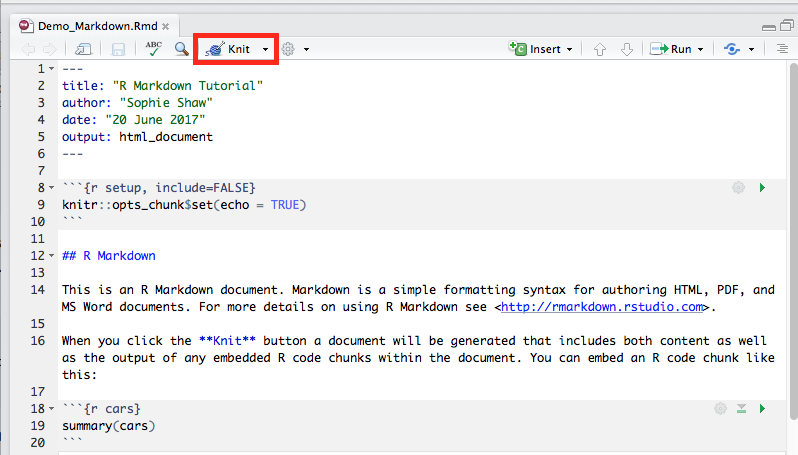Run the setup chunk green play icon
This screenshot has width=798, height=455.
tap(762, 188)
